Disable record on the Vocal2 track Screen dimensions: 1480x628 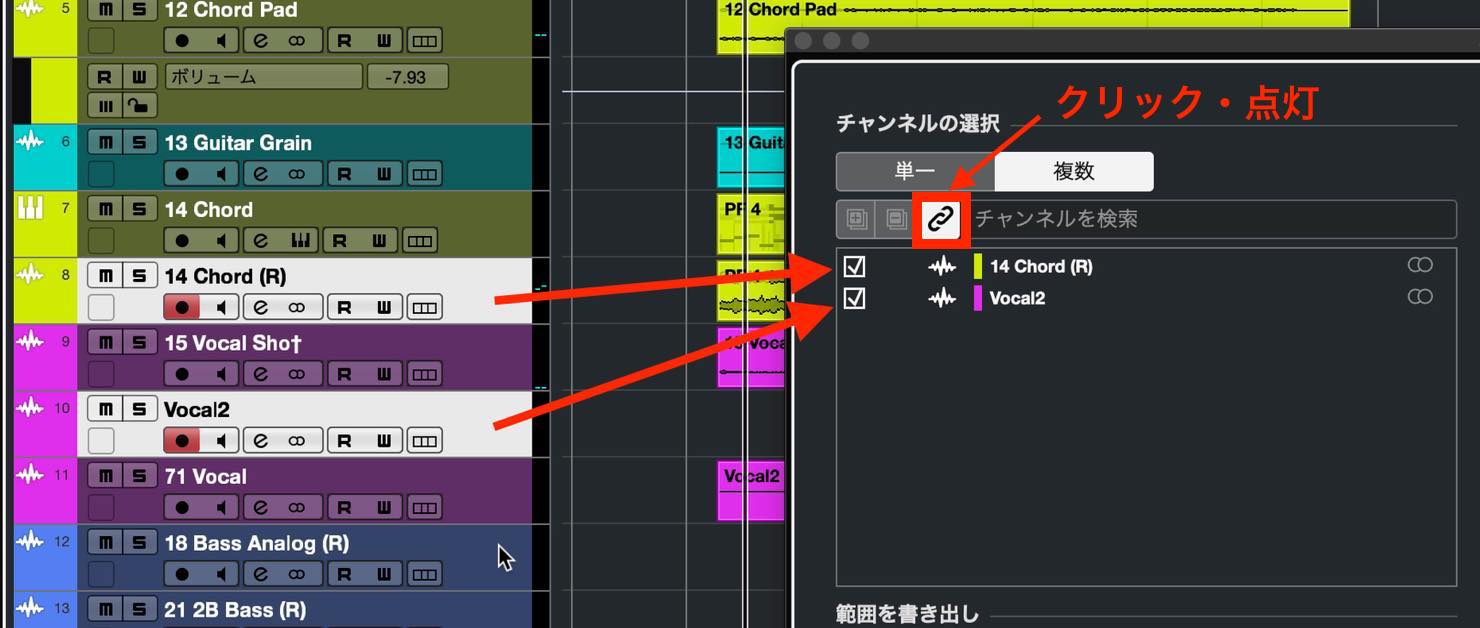182,441
